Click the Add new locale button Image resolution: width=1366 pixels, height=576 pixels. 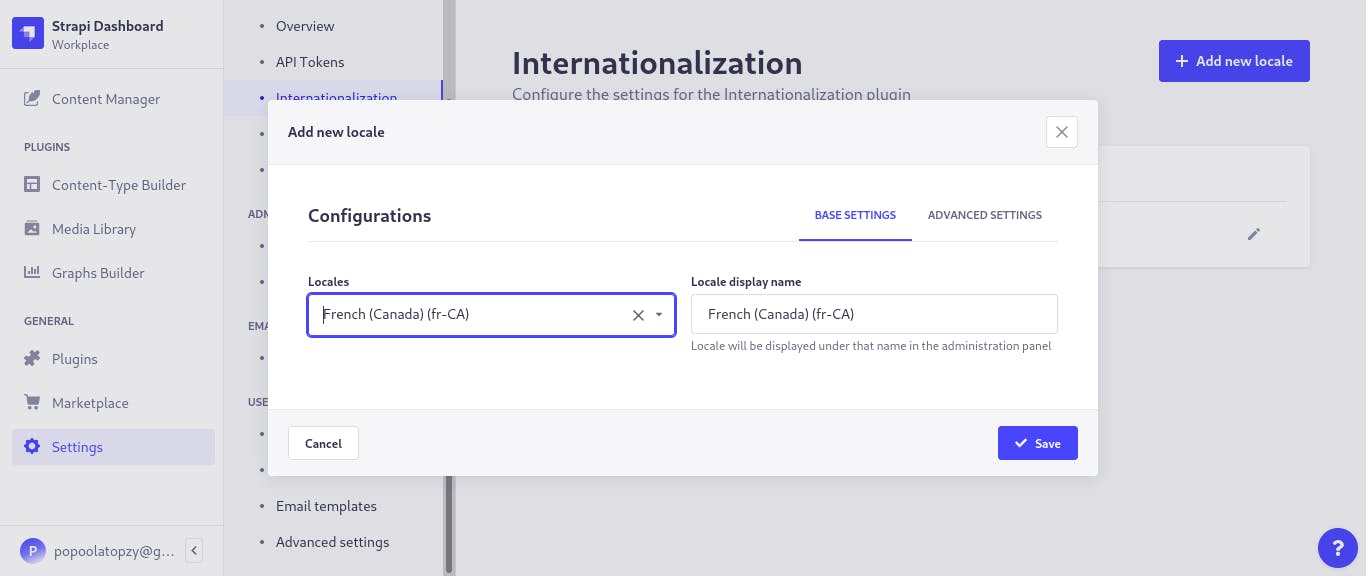click(1234, 61)
